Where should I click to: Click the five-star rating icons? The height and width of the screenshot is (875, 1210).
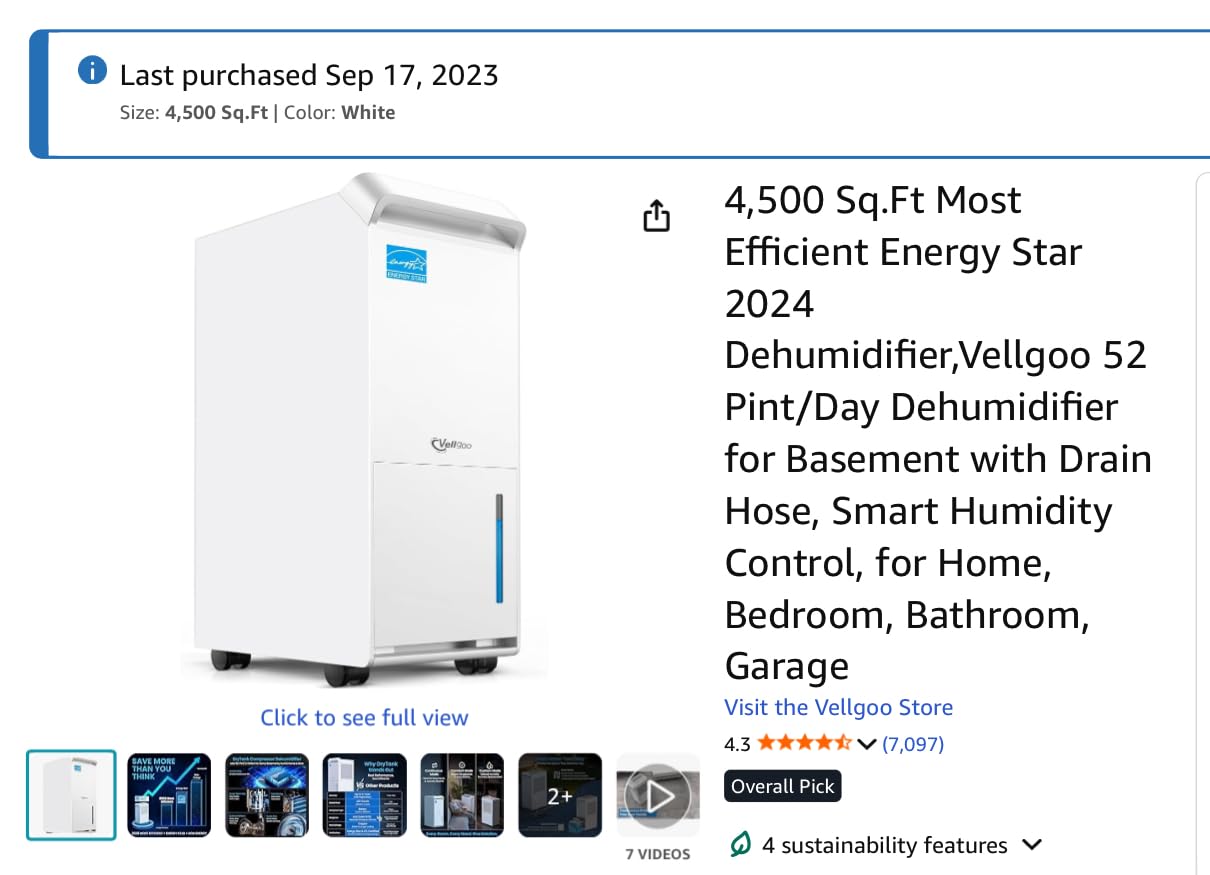click(x=806, y=743)
